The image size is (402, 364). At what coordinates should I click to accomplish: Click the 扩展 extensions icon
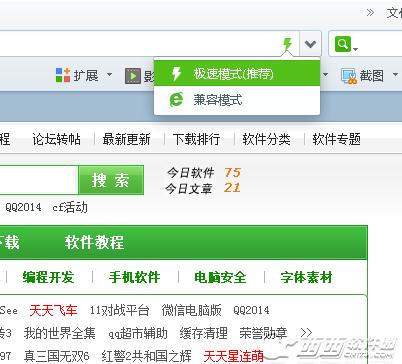tap(63, 75)
